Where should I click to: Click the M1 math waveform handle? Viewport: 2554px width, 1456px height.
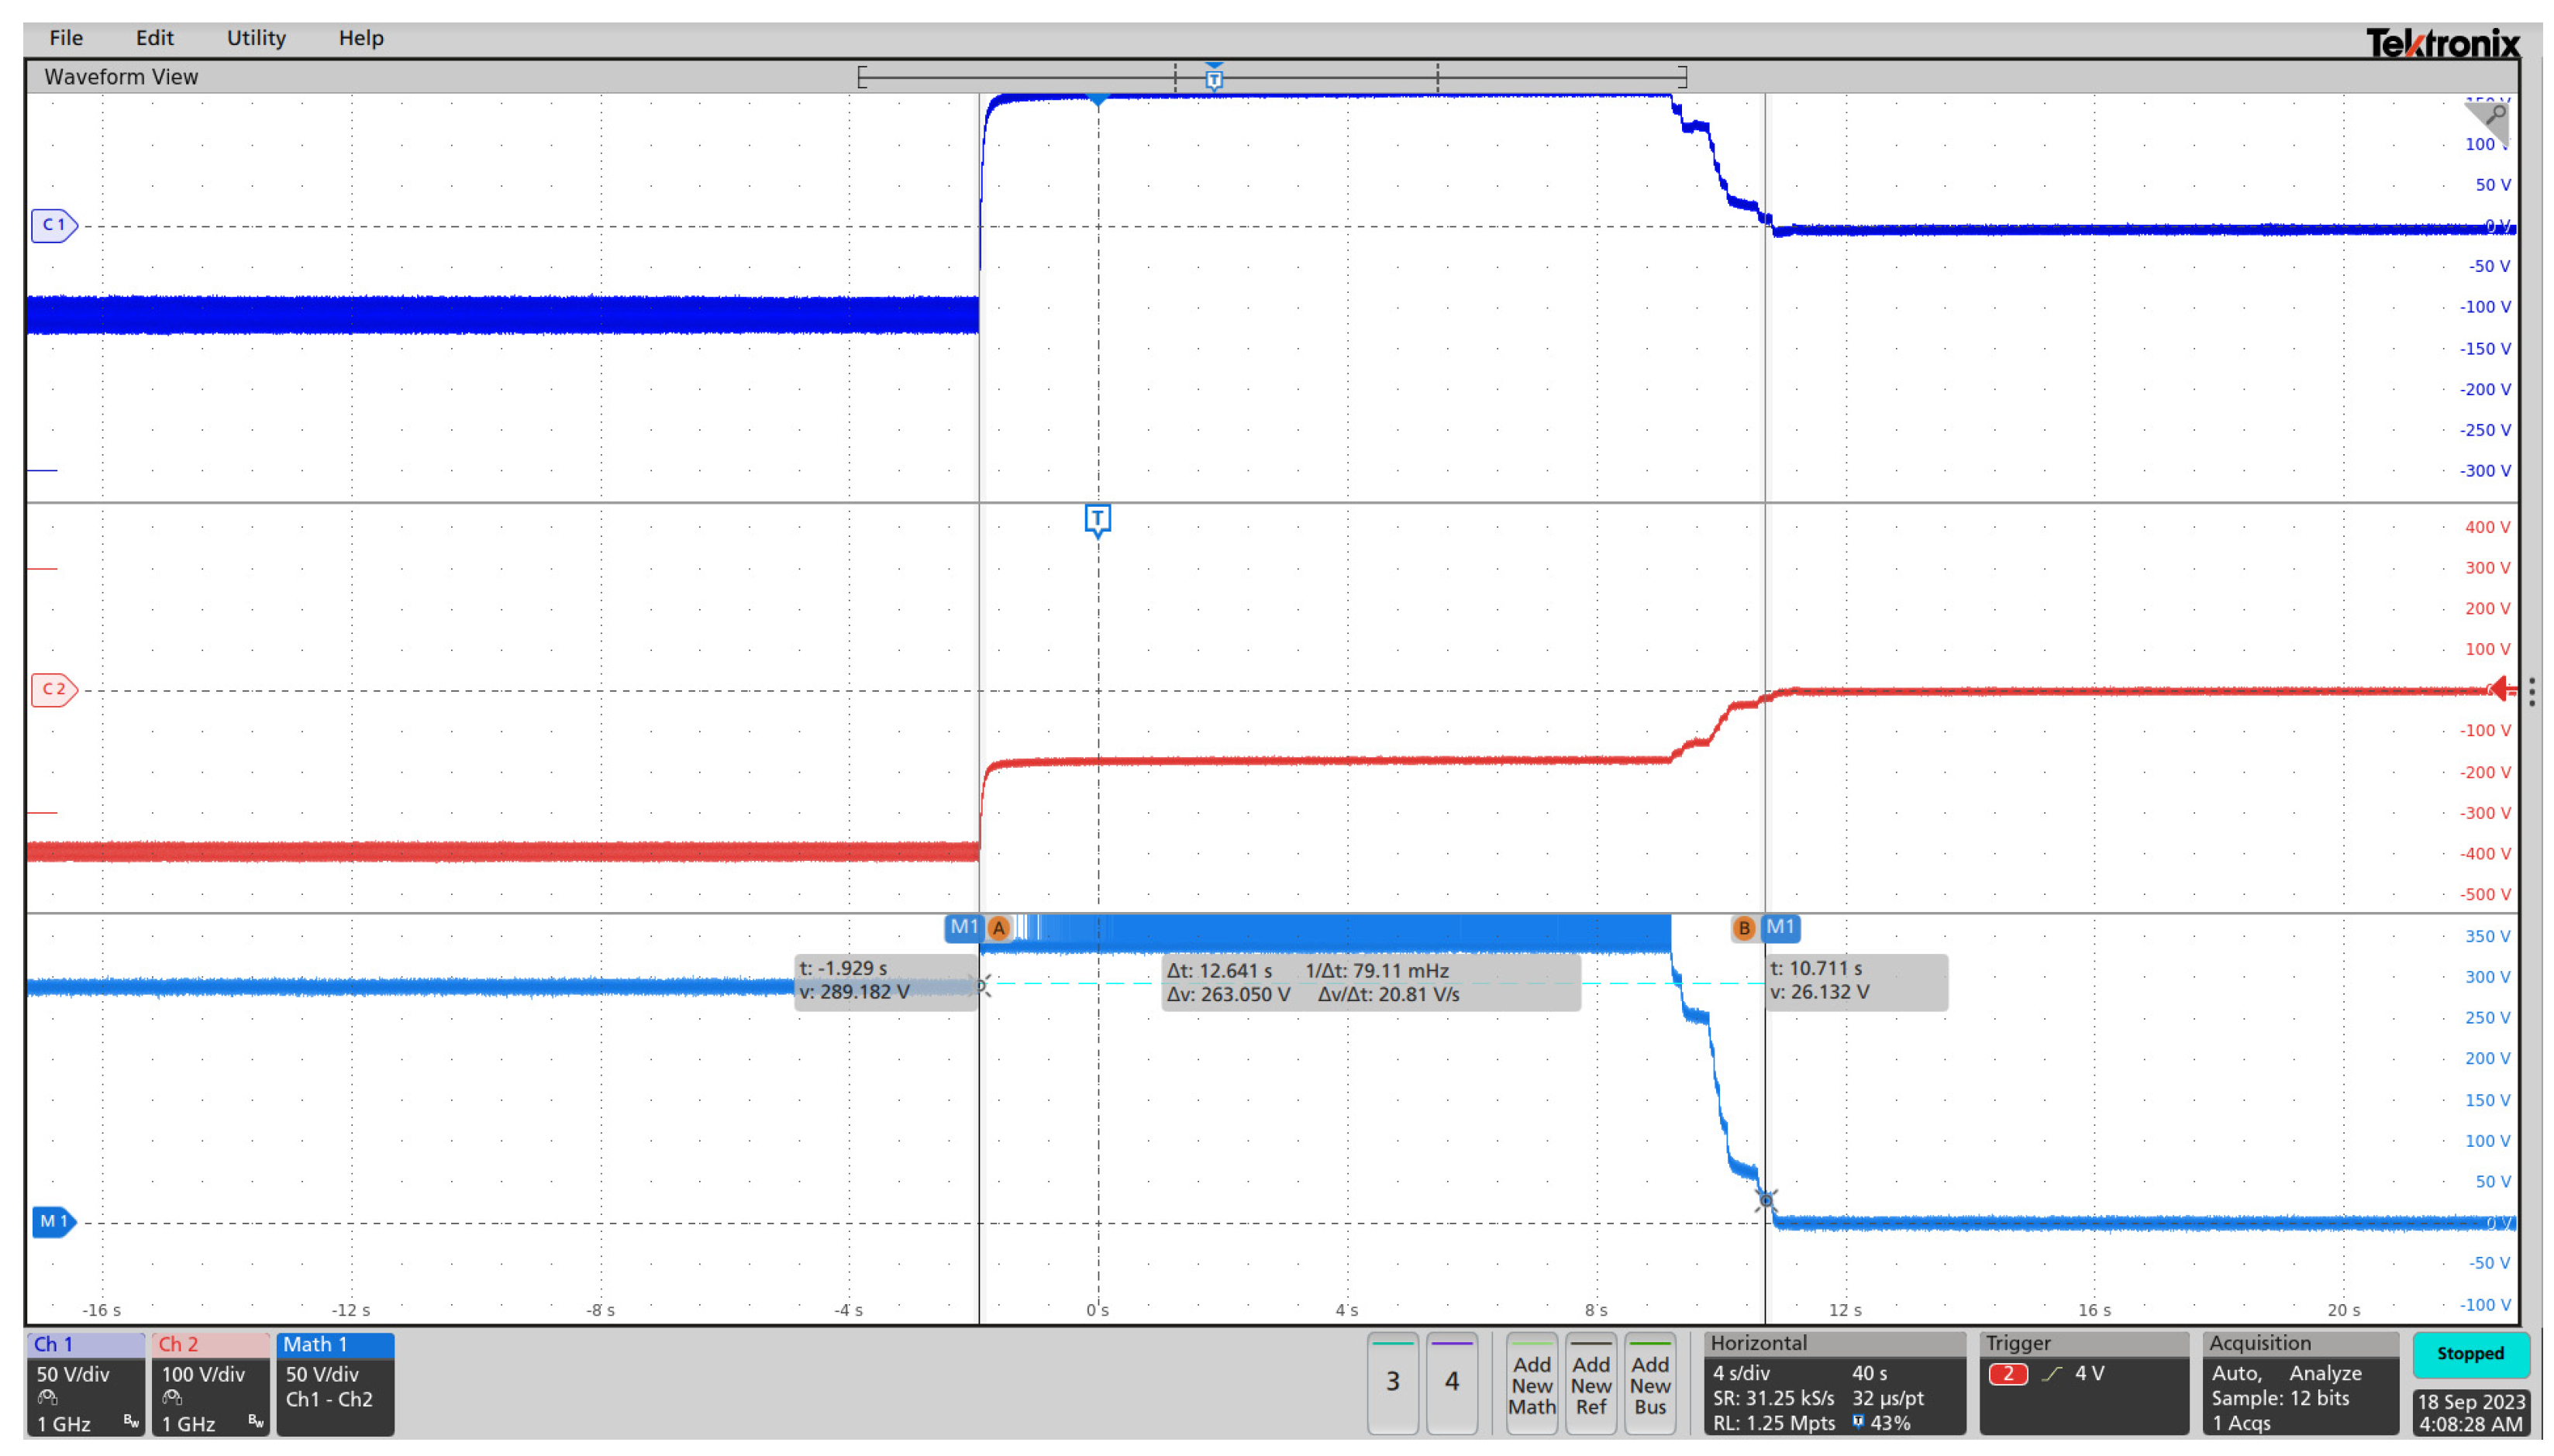coord(53,1222)
